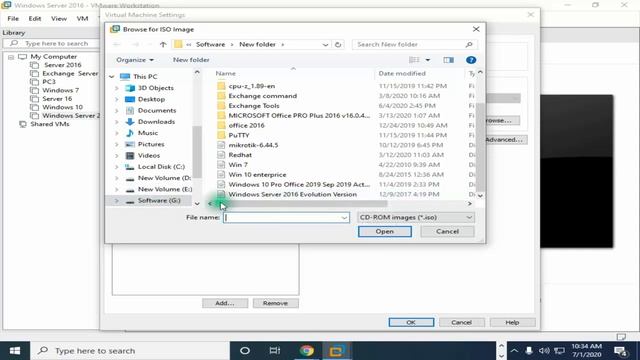Click the Forward arrow in file dialog

(x=136, y=44)
